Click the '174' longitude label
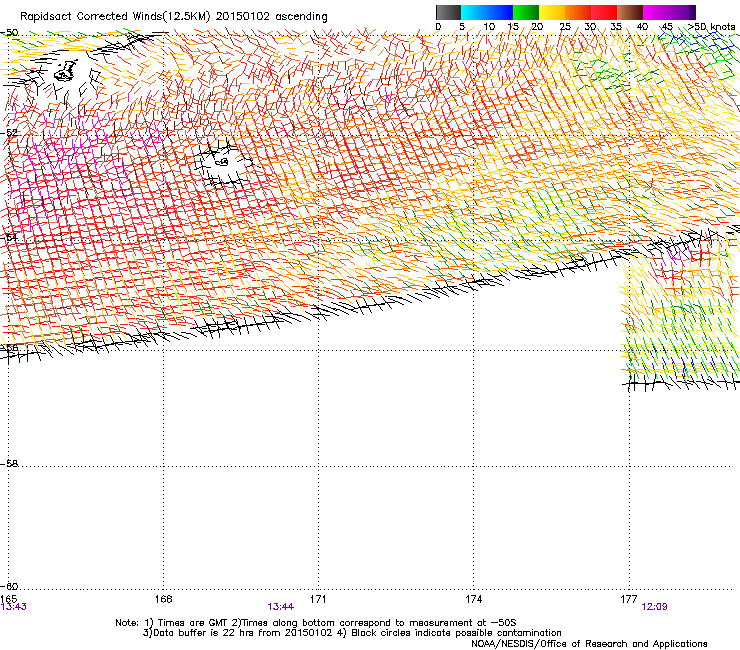740x650 pixels. coord(473,599)
